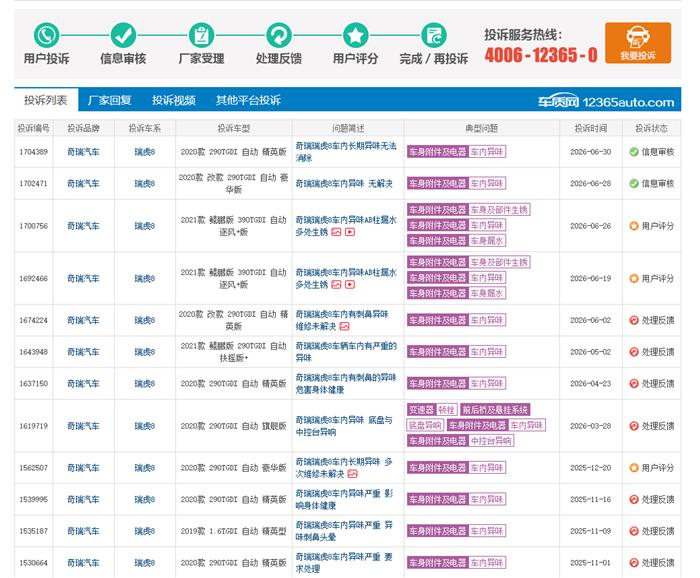Switch to the 其他平台投诉 tab

tap(248, 100)
